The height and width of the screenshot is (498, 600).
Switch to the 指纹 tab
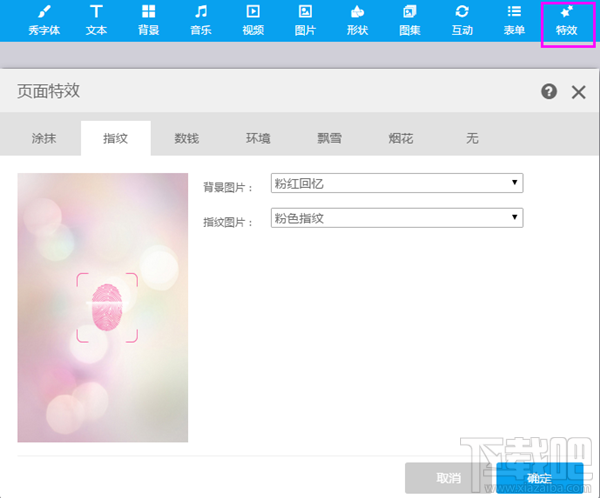pos(116,138)
